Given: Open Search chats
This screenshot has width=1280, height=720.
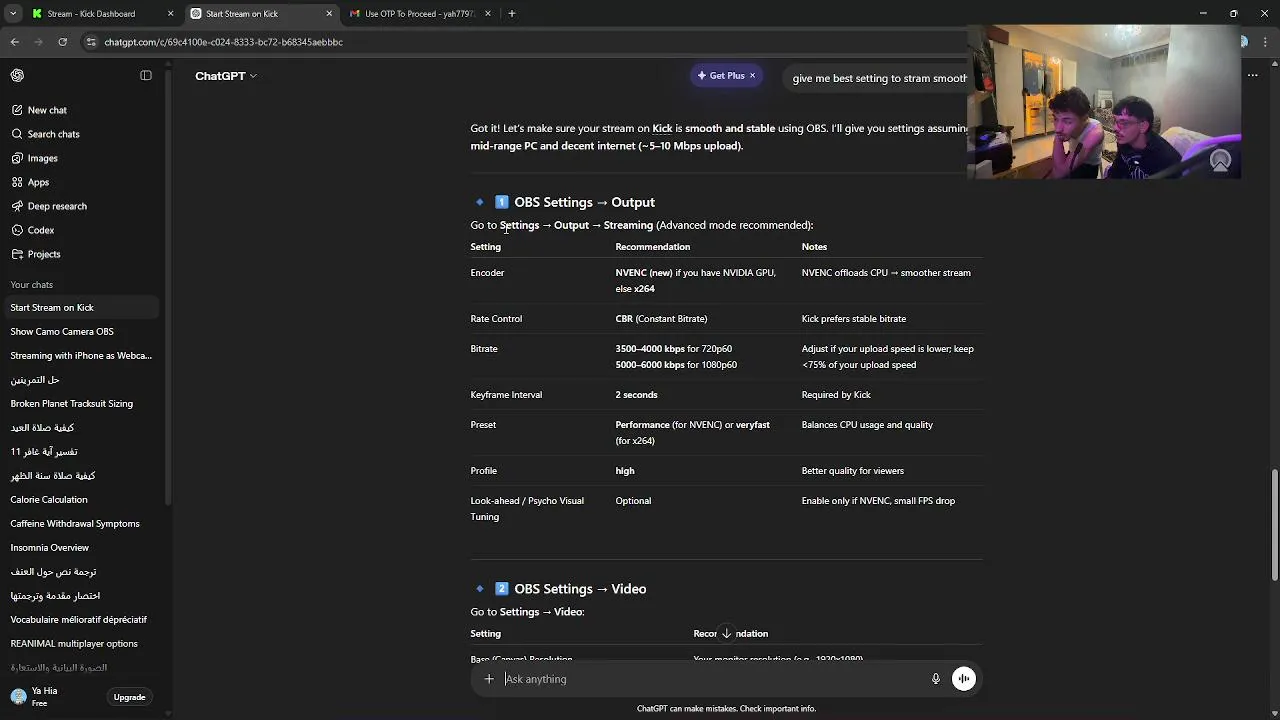Looking at the screenshot, I should tap(53, 134).
